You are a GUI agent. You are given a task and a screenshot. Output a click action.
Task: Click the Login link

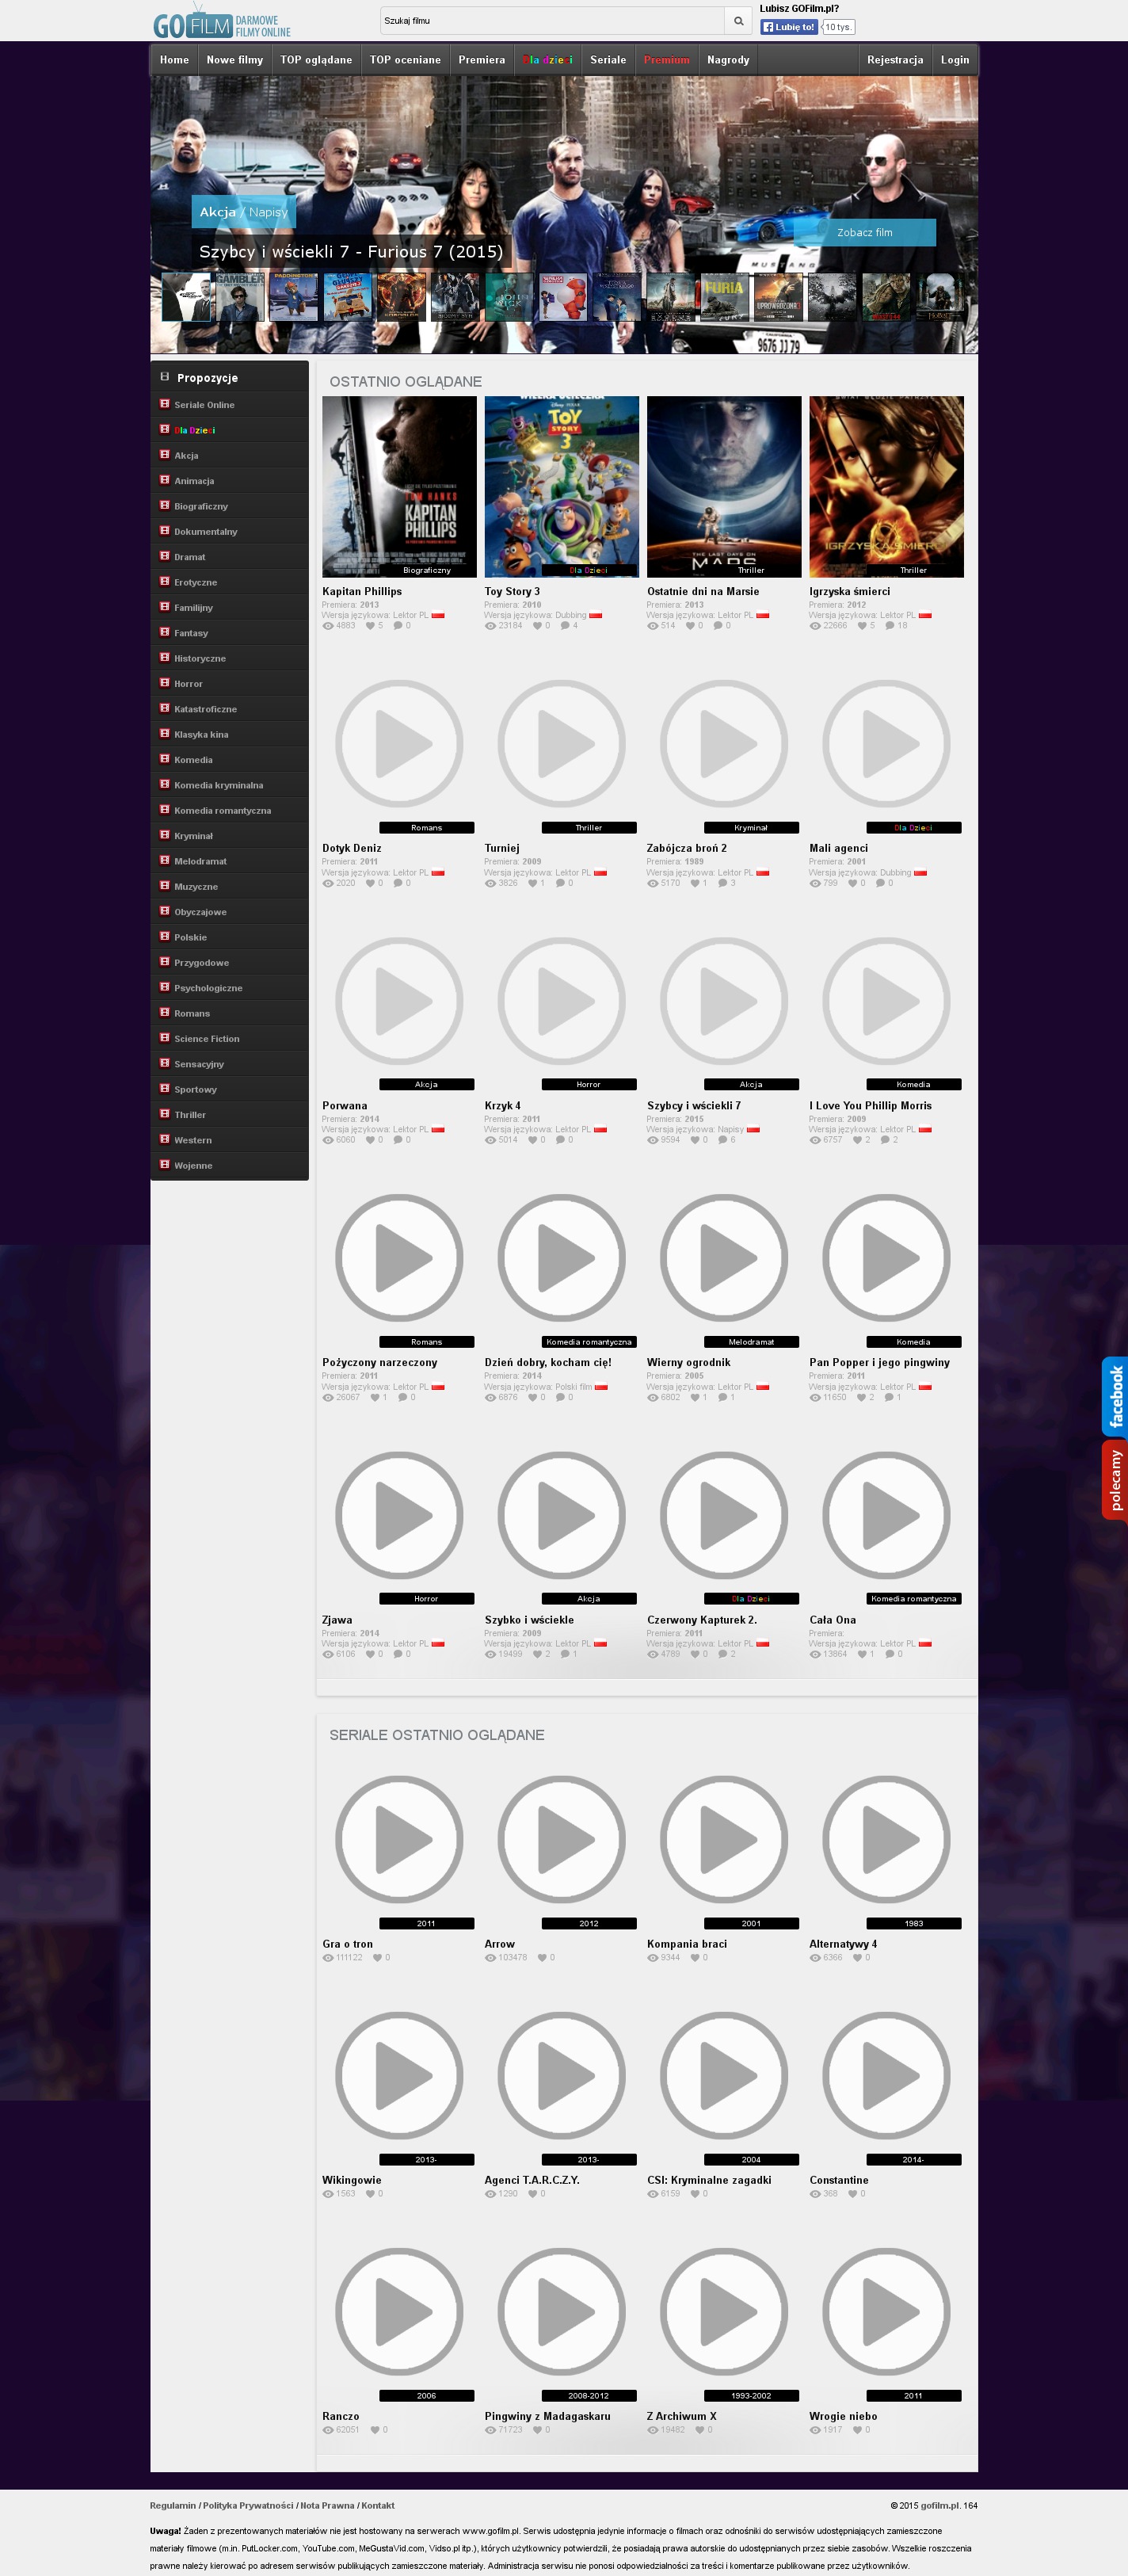(955, 60)
